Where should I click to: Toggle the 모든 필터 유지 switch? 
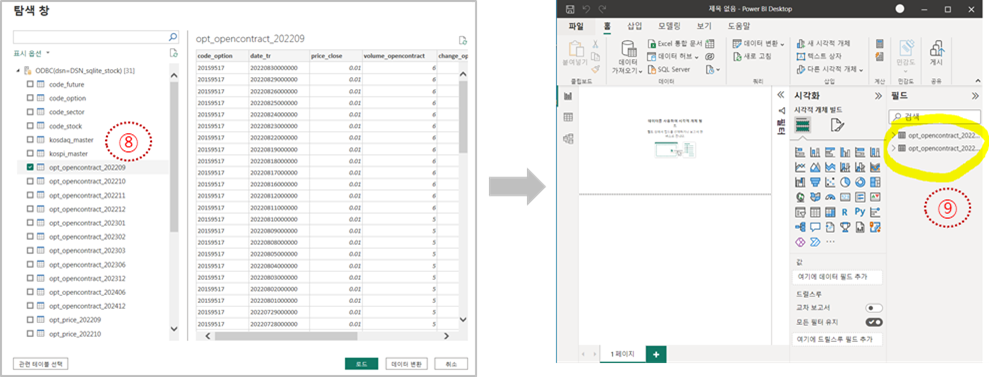point(874,322)
